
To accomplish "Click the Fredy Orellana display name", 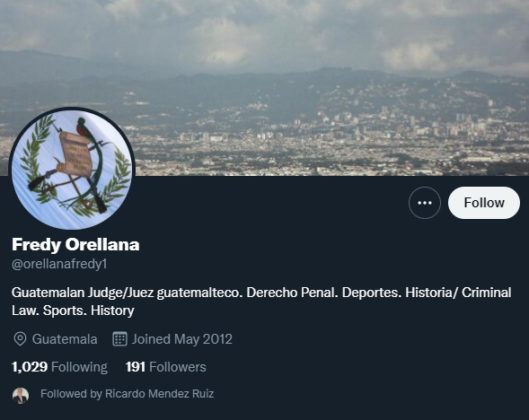I will coord(75,245).
